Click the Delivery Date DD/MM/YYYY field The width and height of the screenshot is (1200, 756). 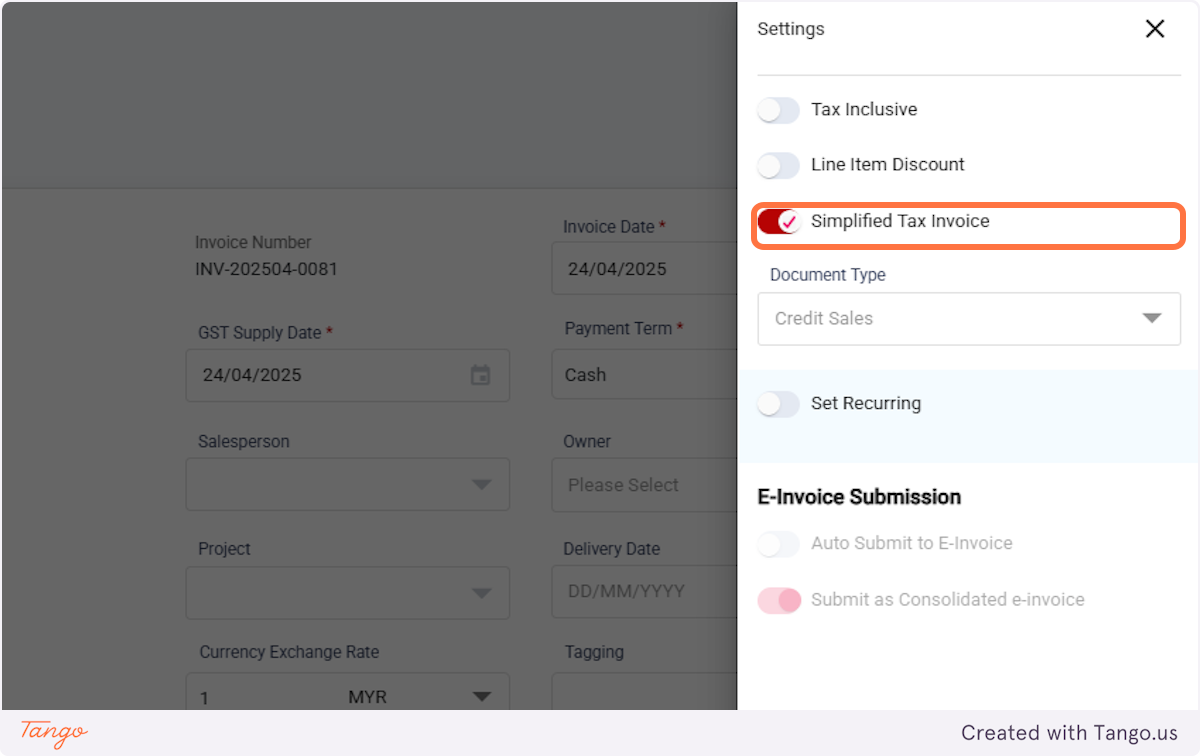(x=644, y=592)
